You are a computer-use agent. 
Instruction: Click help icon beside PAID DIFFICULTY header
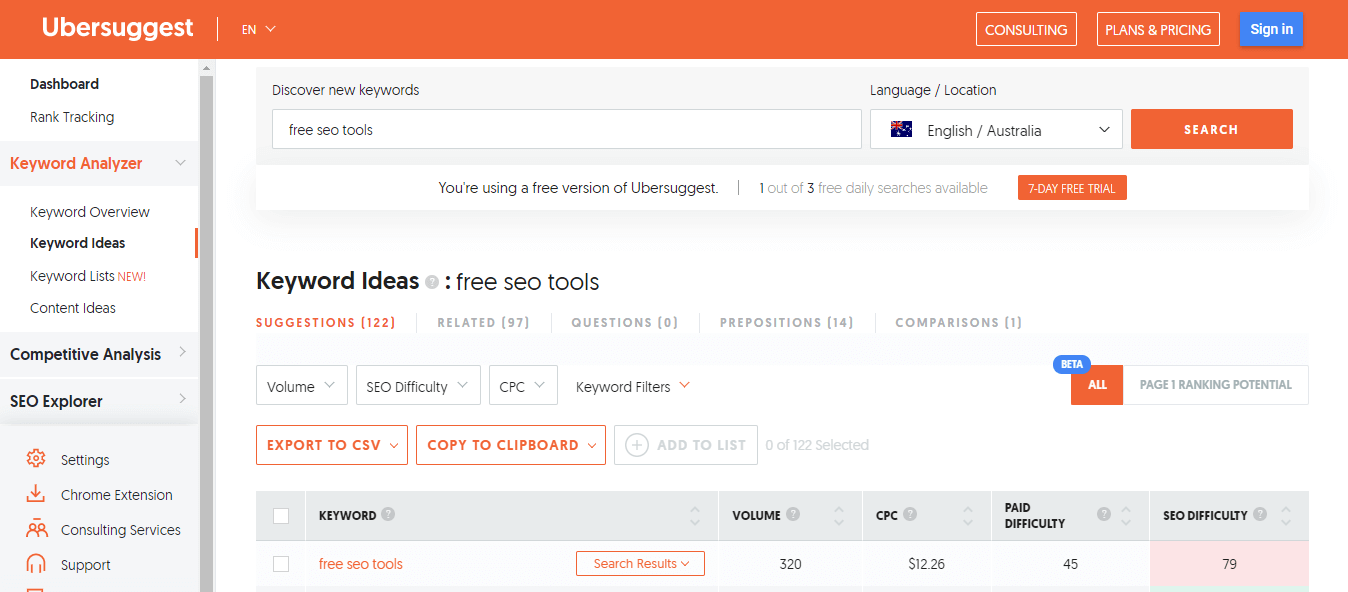1104,515
